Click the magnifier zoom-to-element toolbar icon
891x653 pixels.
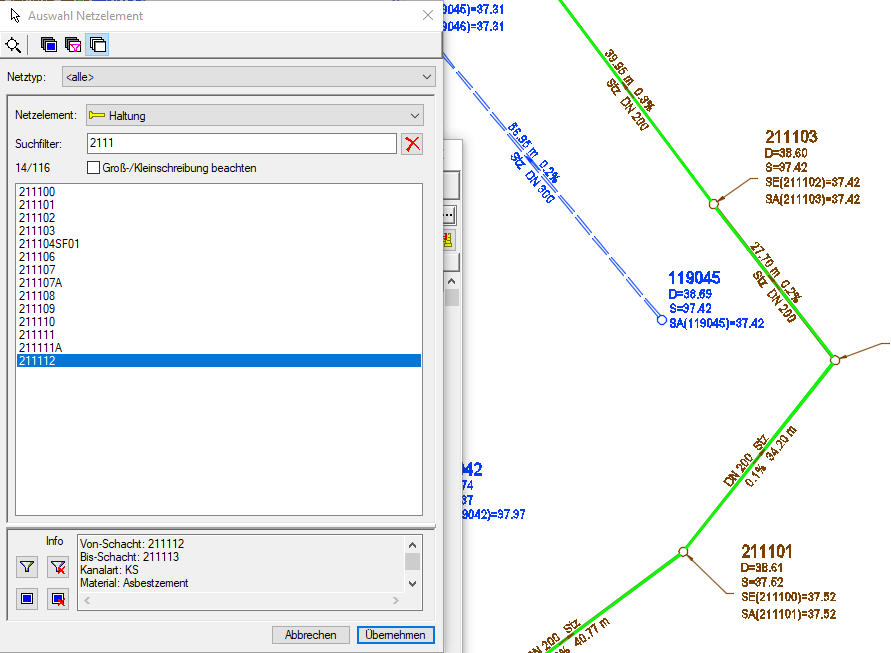click(x=13, y=44)
